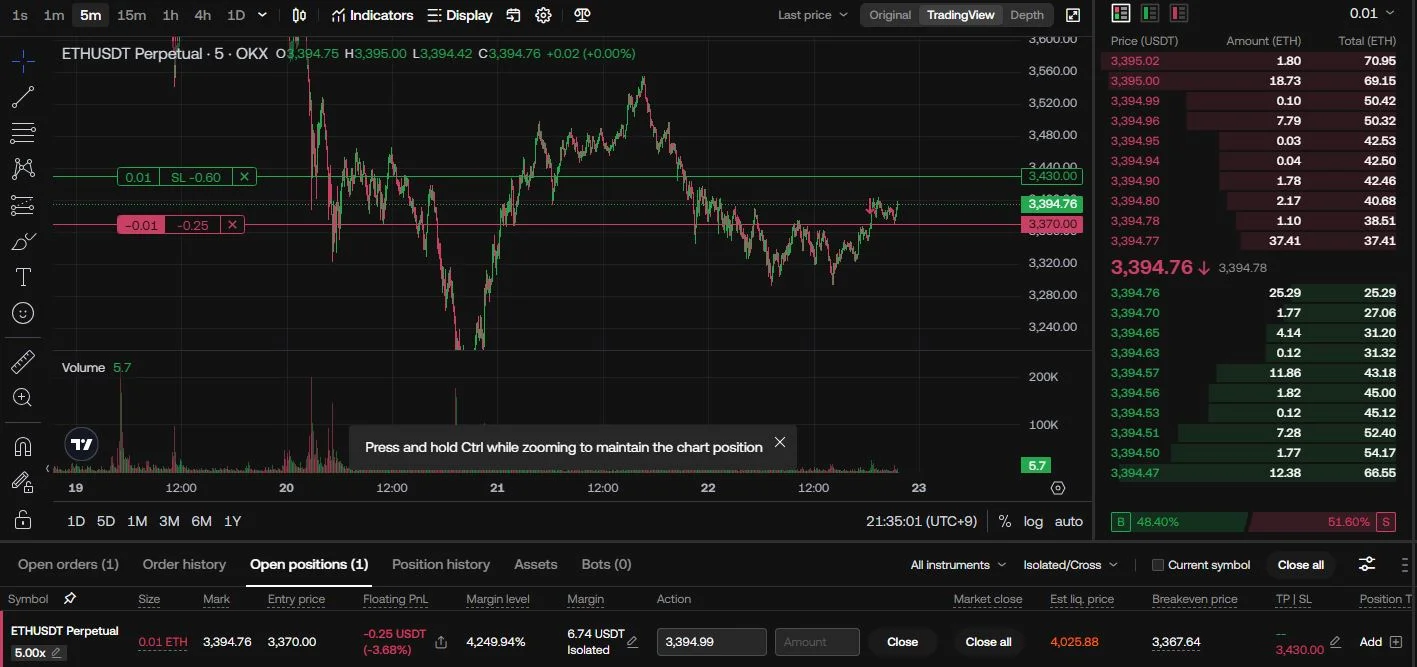Select the Open positions tab
Viewport: 1417px width, 667px height.
click(x=309, y=564)
